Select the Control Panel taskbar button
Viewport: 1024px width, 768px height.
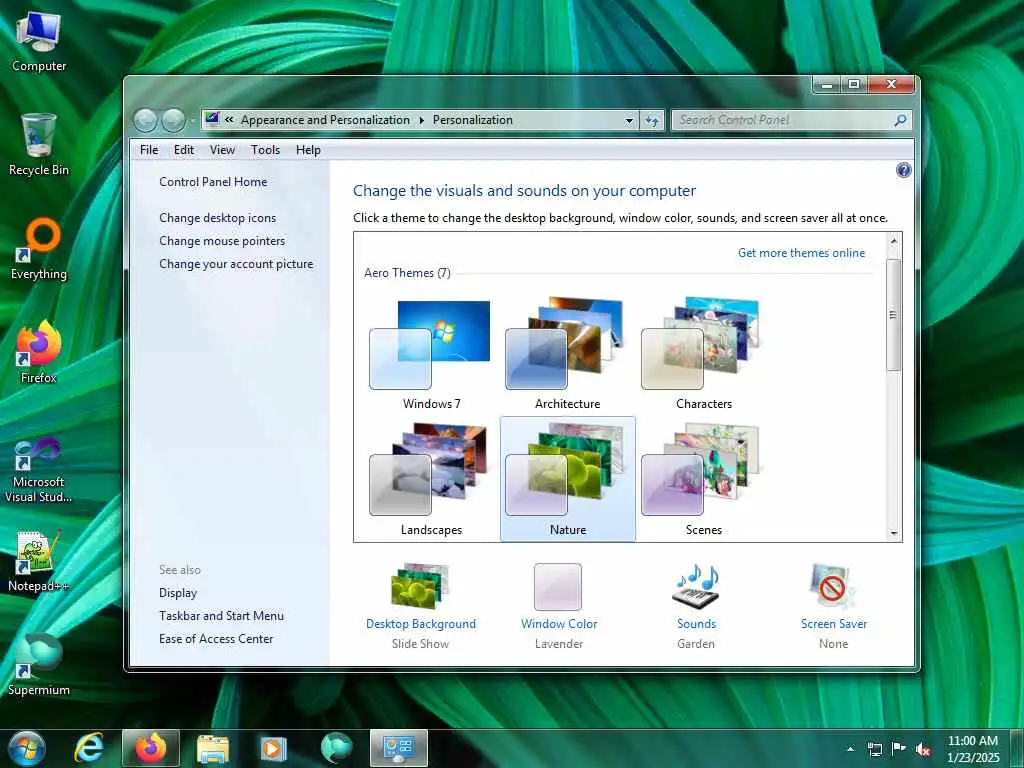tap(398, 748)
